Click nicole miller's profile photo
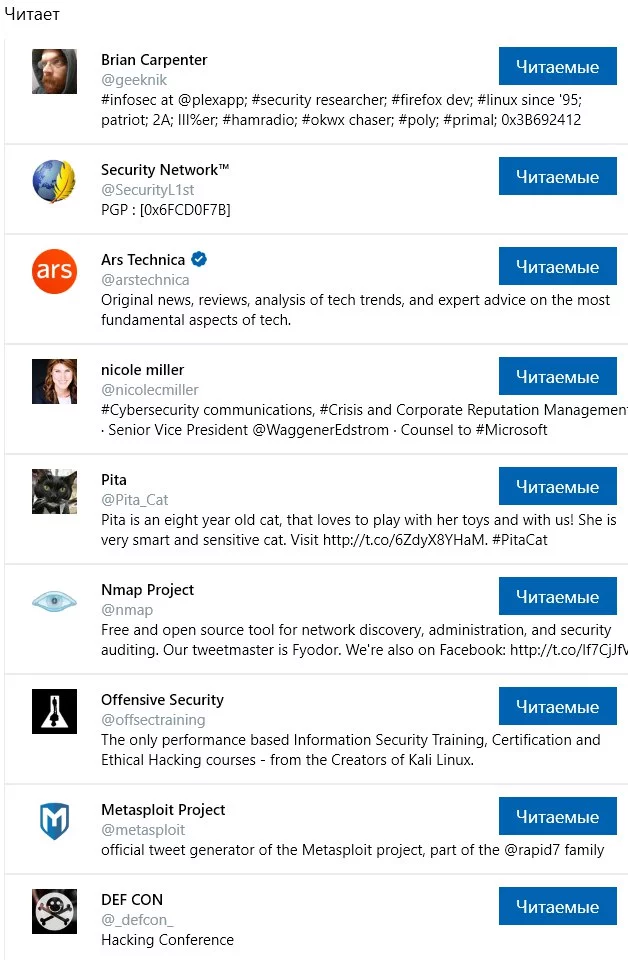The height and width of the screenshot is (960, 628). point(54,382)
